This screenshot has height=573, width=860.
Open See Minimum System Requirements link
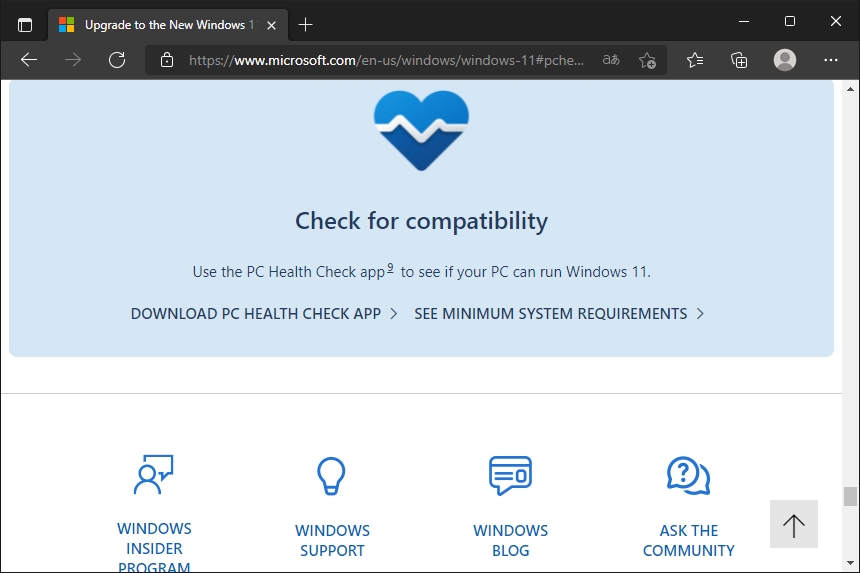[x=551, y=314]
